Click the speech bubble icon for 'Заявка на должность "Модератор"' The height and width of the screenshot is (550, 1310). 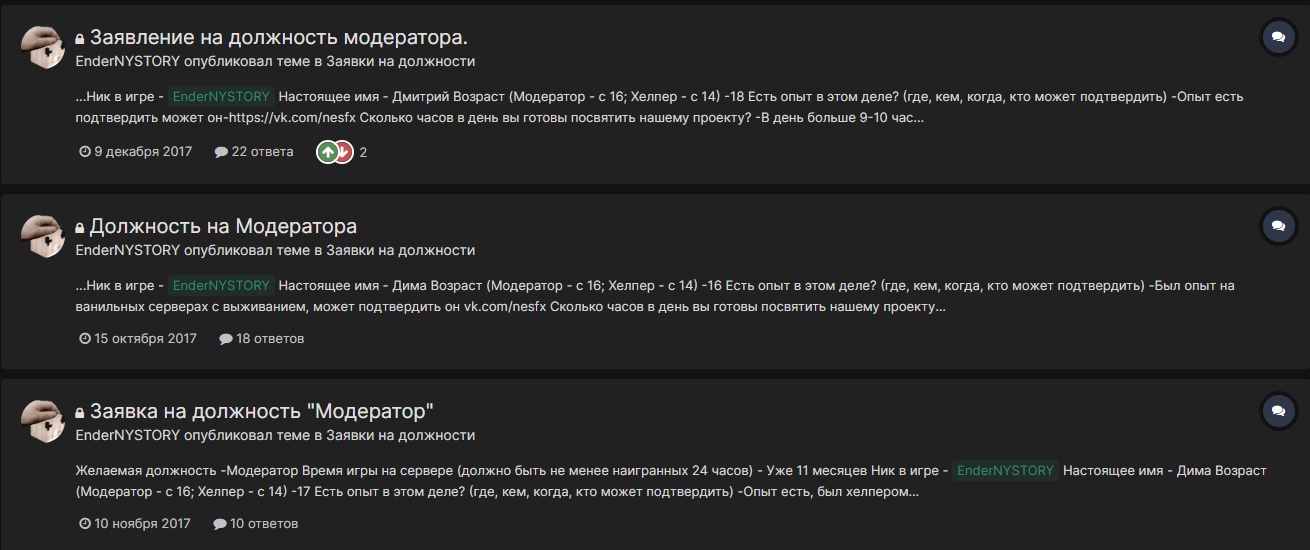(1277, 410)
